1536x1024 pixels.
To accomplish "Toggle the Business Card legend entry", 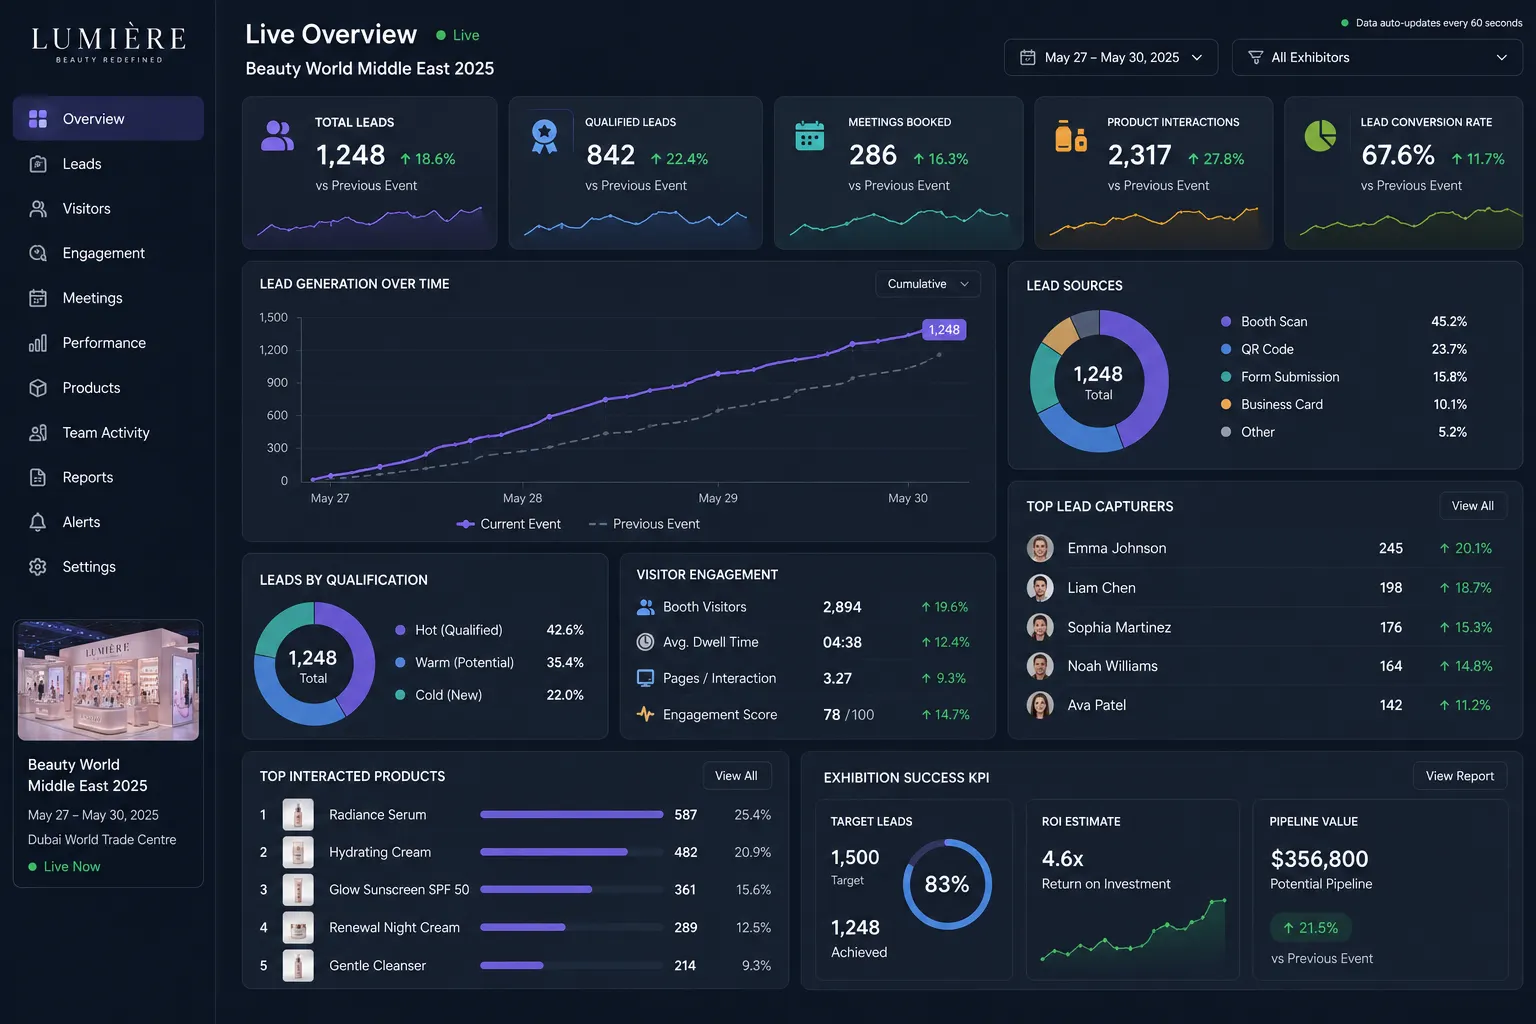I will (1272, 404).
